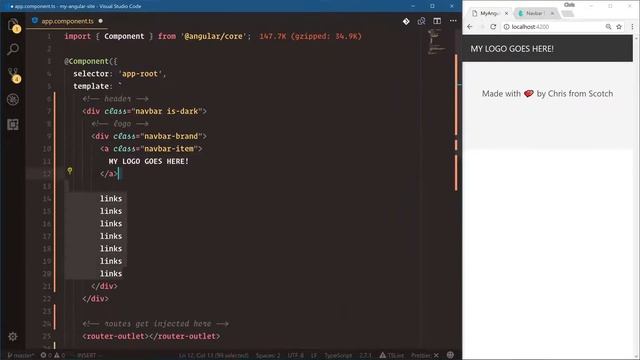Screen dimensions: 640x360
Task: Click the Prettier status item
Action: click(x=424, y=356)
